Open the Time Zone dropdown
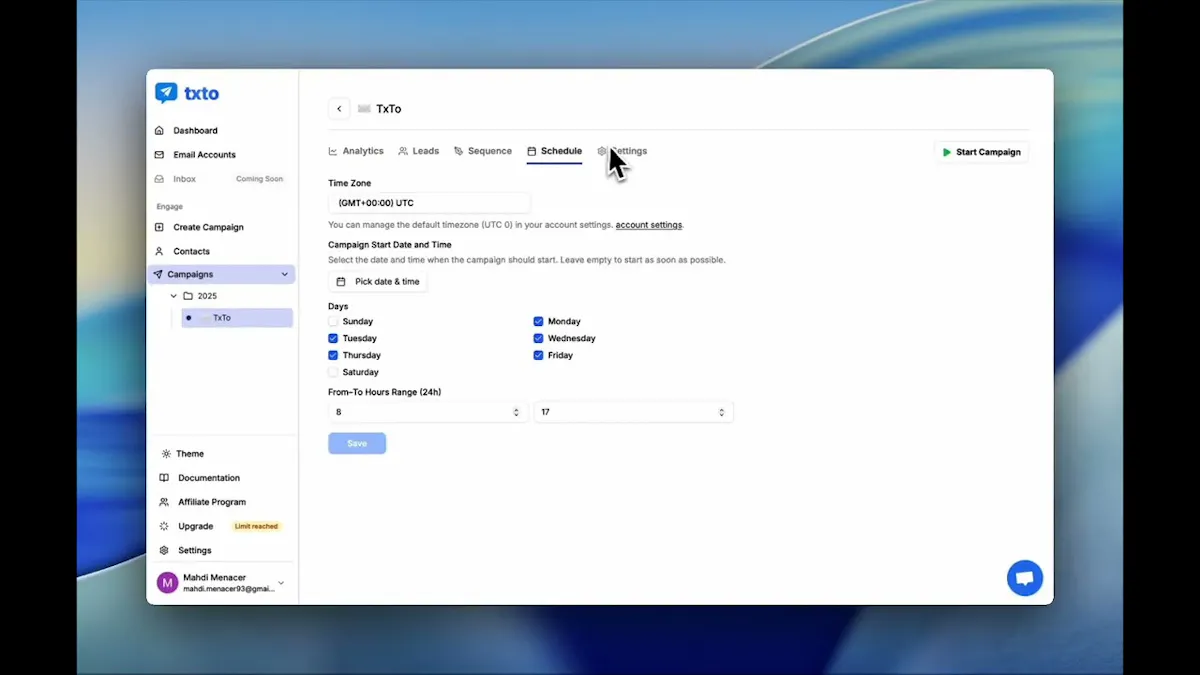Screen dimensions: 1200x675 429,203
